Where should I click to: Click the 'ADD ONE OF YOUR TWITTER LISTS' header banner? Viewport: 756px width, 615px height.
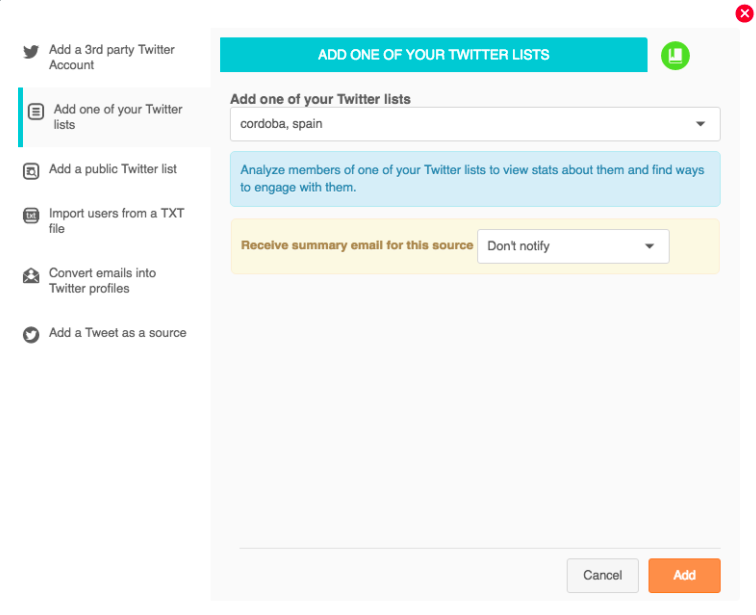433,55
